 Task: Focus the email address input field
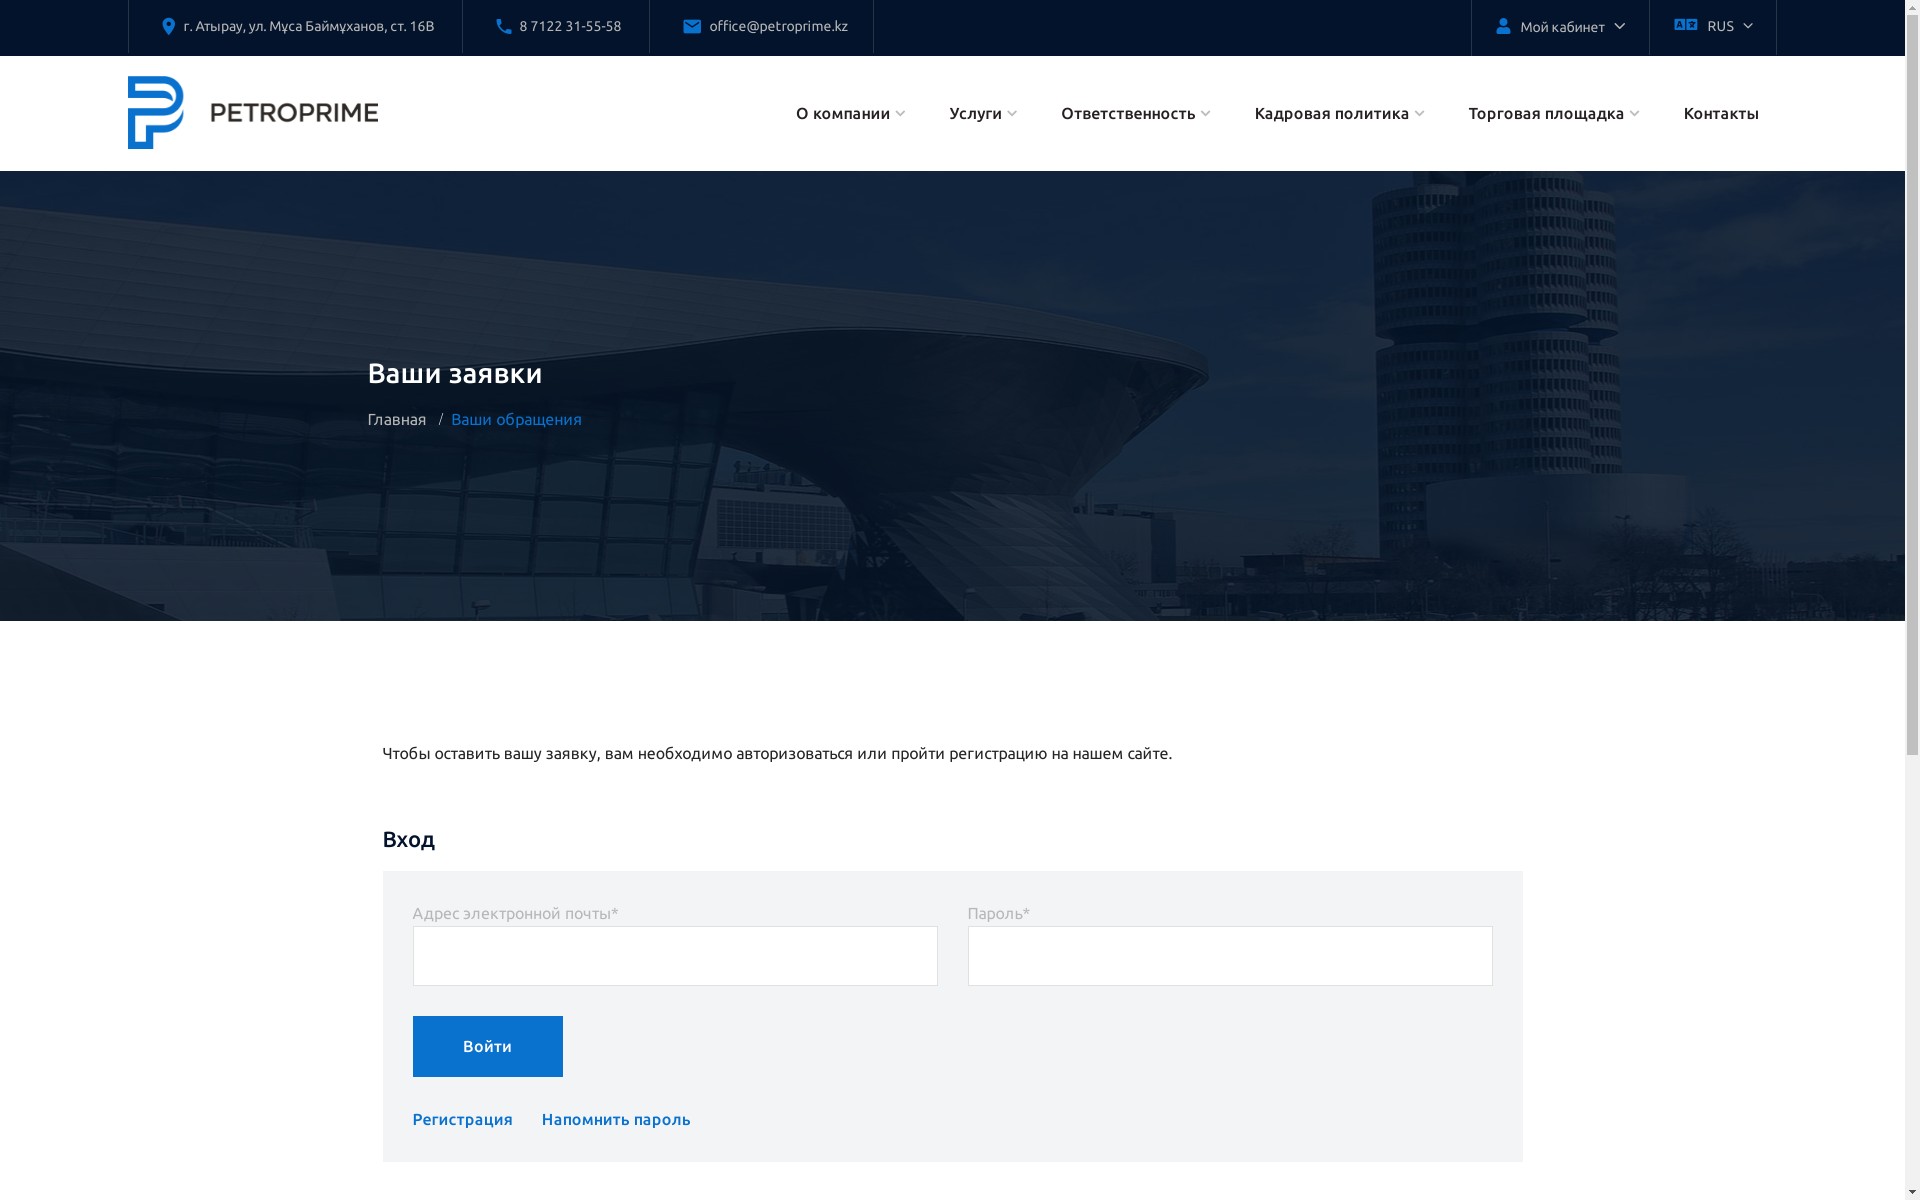point(675,956)
